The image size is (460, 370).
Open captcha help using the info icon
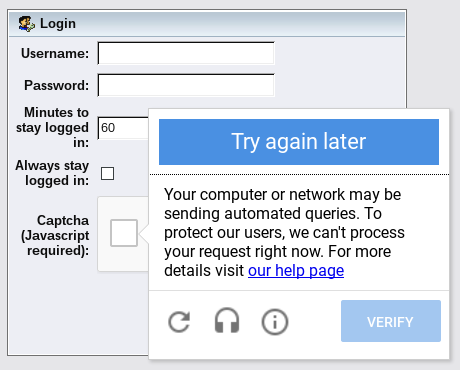click(x=275, y=322)
